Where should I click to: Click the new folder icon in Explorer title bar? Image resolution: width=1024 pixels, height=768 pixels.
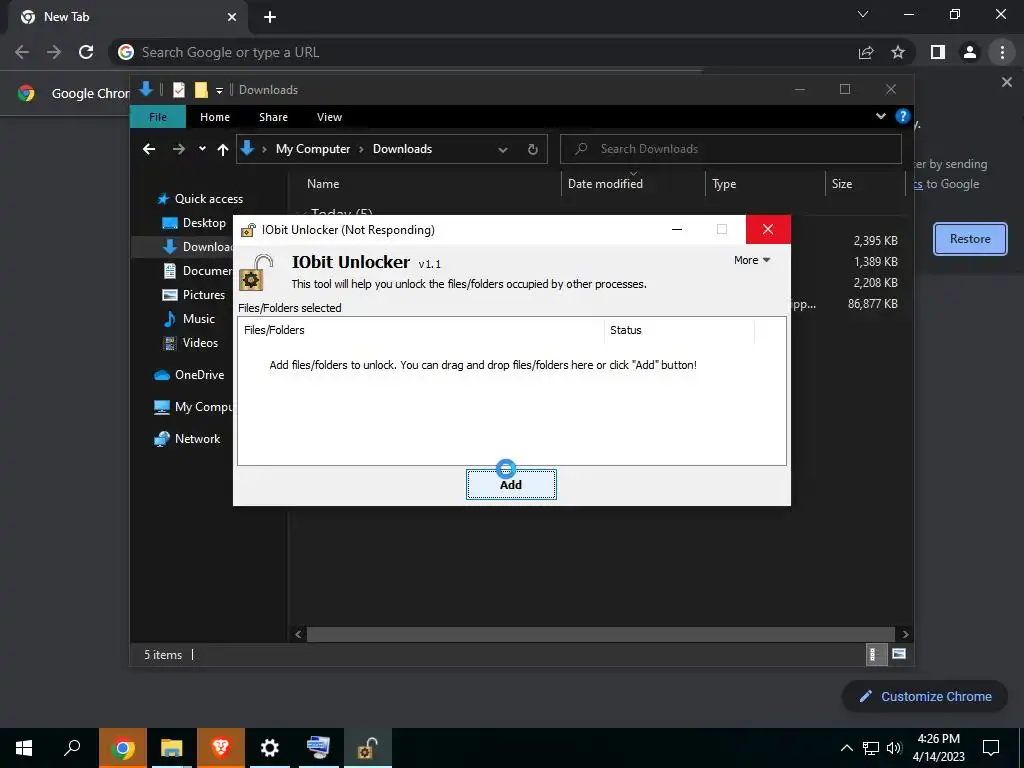pyautogui.click(x=201, y=89)
